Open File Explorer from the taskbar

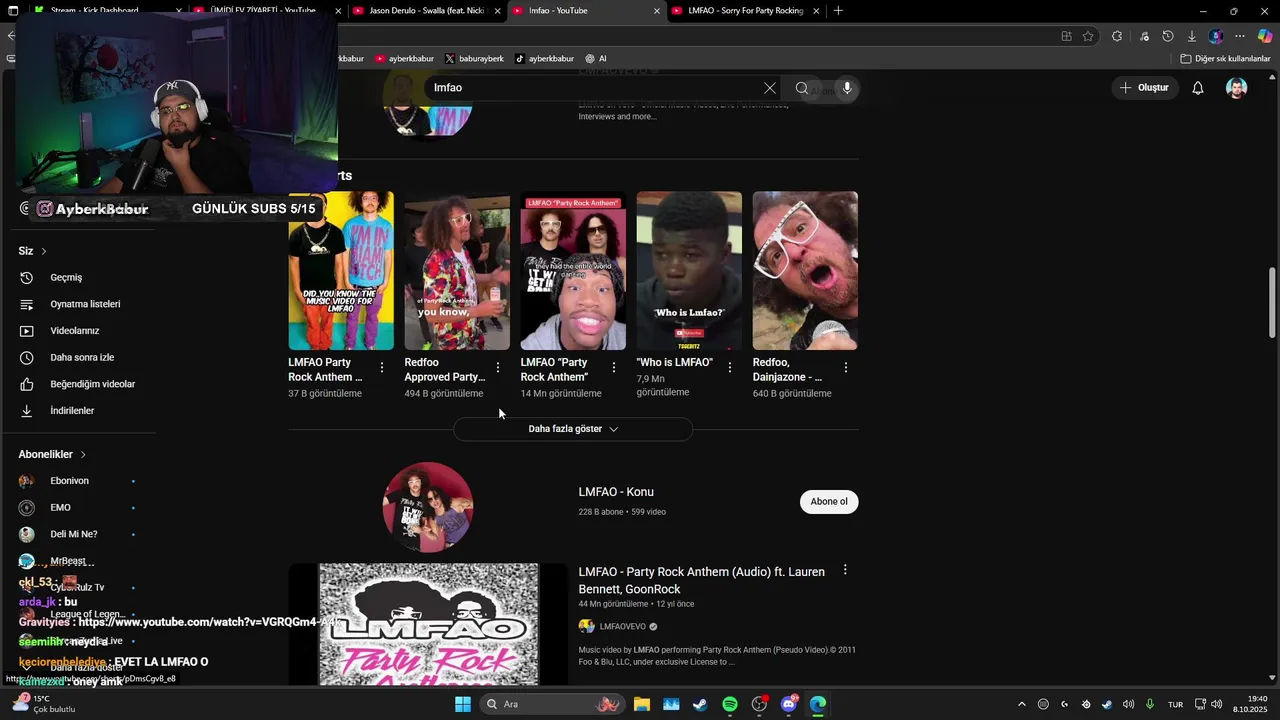pos(641,704)
